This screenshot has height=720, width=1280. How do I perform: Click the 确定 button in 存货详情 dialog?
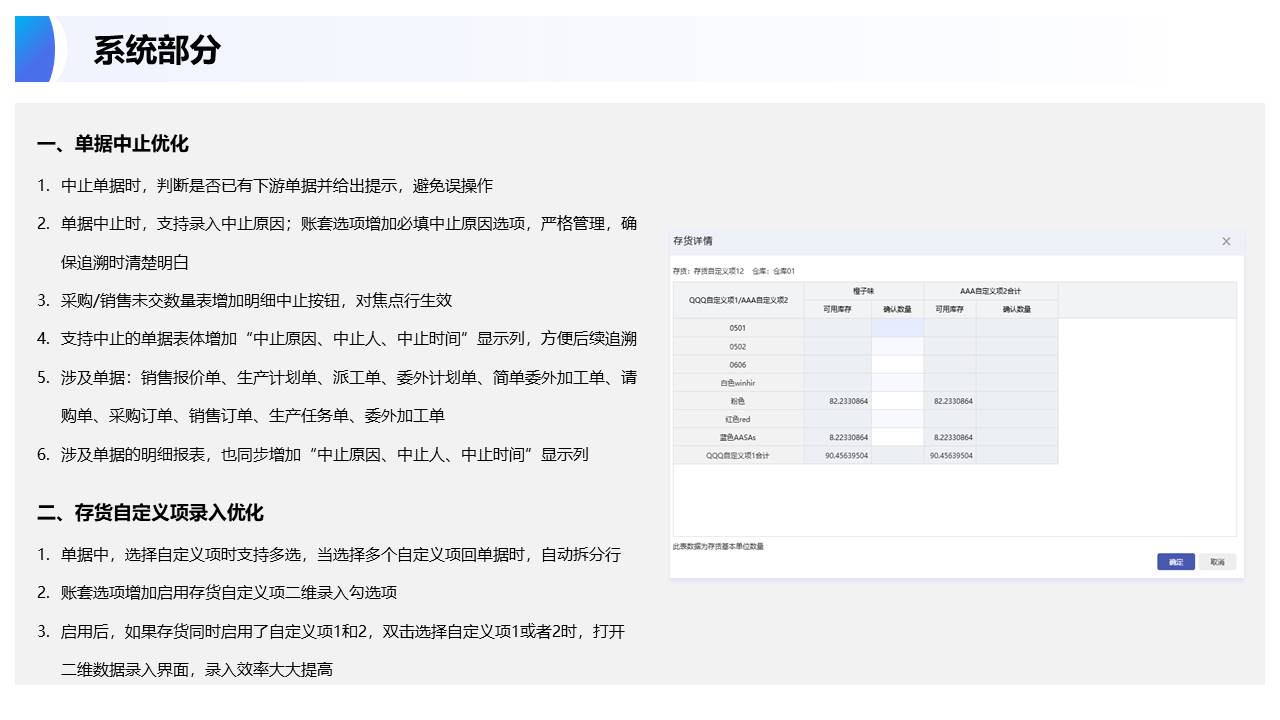pos(1176,562)
